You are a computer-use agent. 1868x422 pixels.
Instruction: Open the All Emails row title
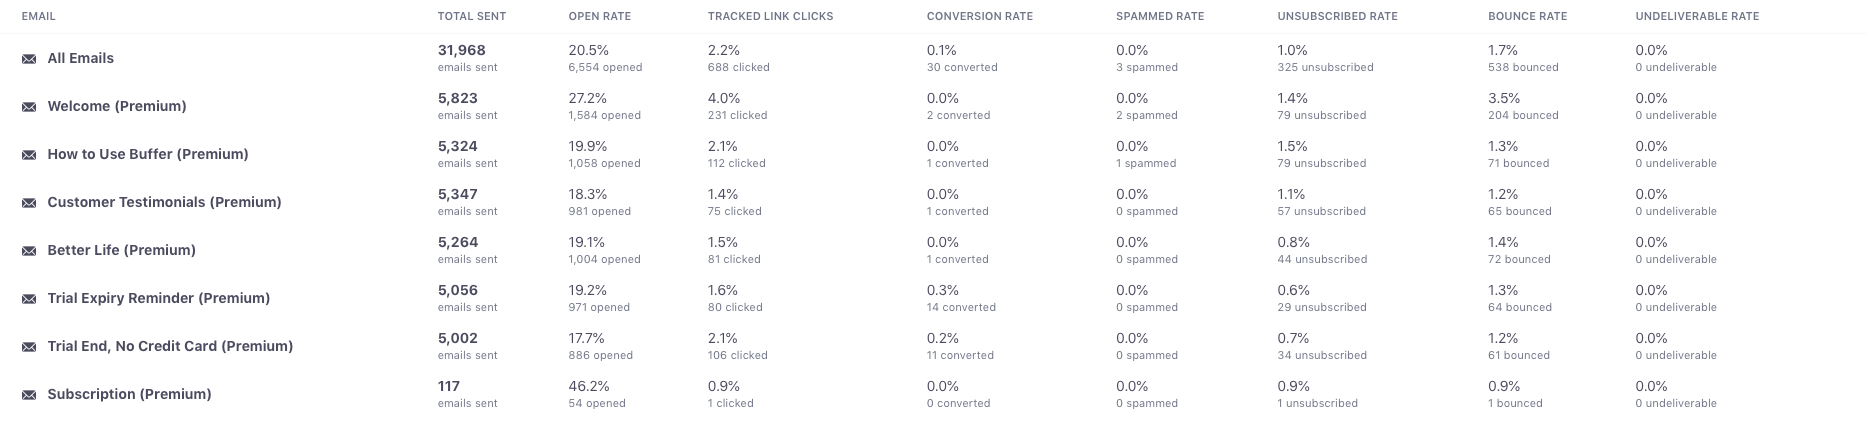click(x=81, y=58)
